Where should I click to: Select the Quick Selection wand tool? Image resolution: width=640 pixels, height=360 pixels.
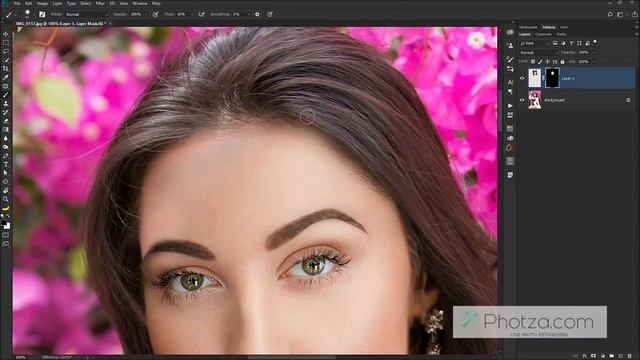pyautogui.click(x=6, y=60)
